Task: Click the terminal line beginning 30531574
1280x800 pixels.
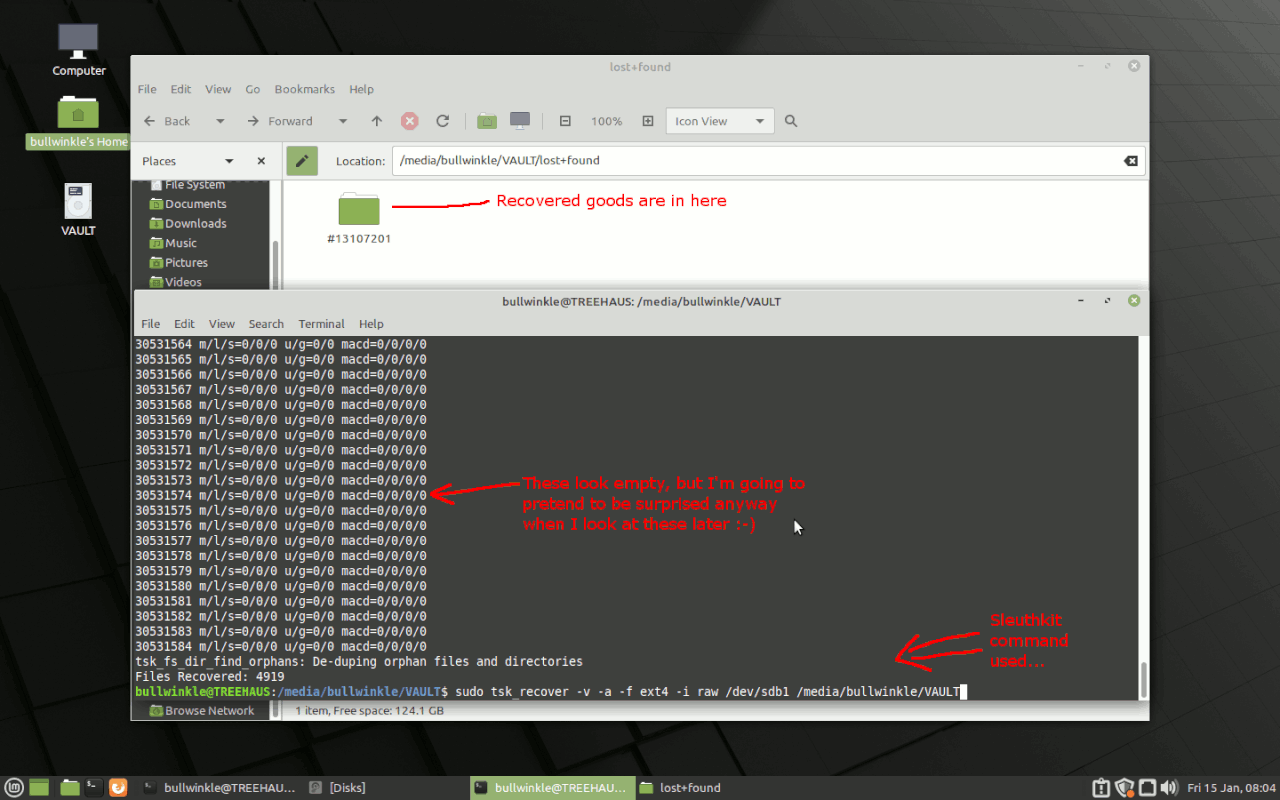Action: (x=281, y=495)
